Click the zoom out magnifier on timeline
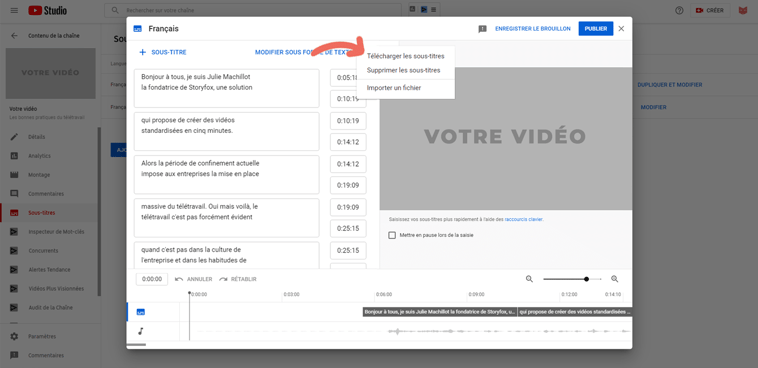This screenshot has height=368, width=758. [529, 279]
